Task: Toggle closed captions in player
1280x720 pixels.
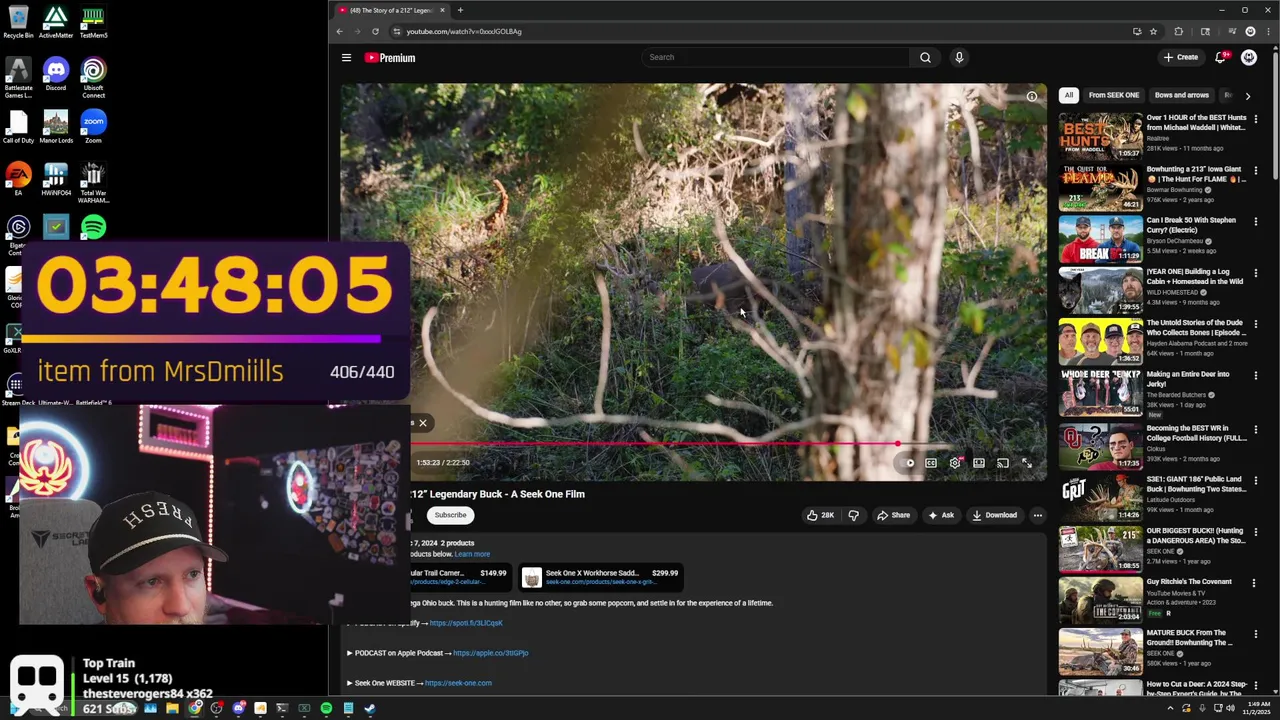Action: pyautogui.click(x=931, y=463)
